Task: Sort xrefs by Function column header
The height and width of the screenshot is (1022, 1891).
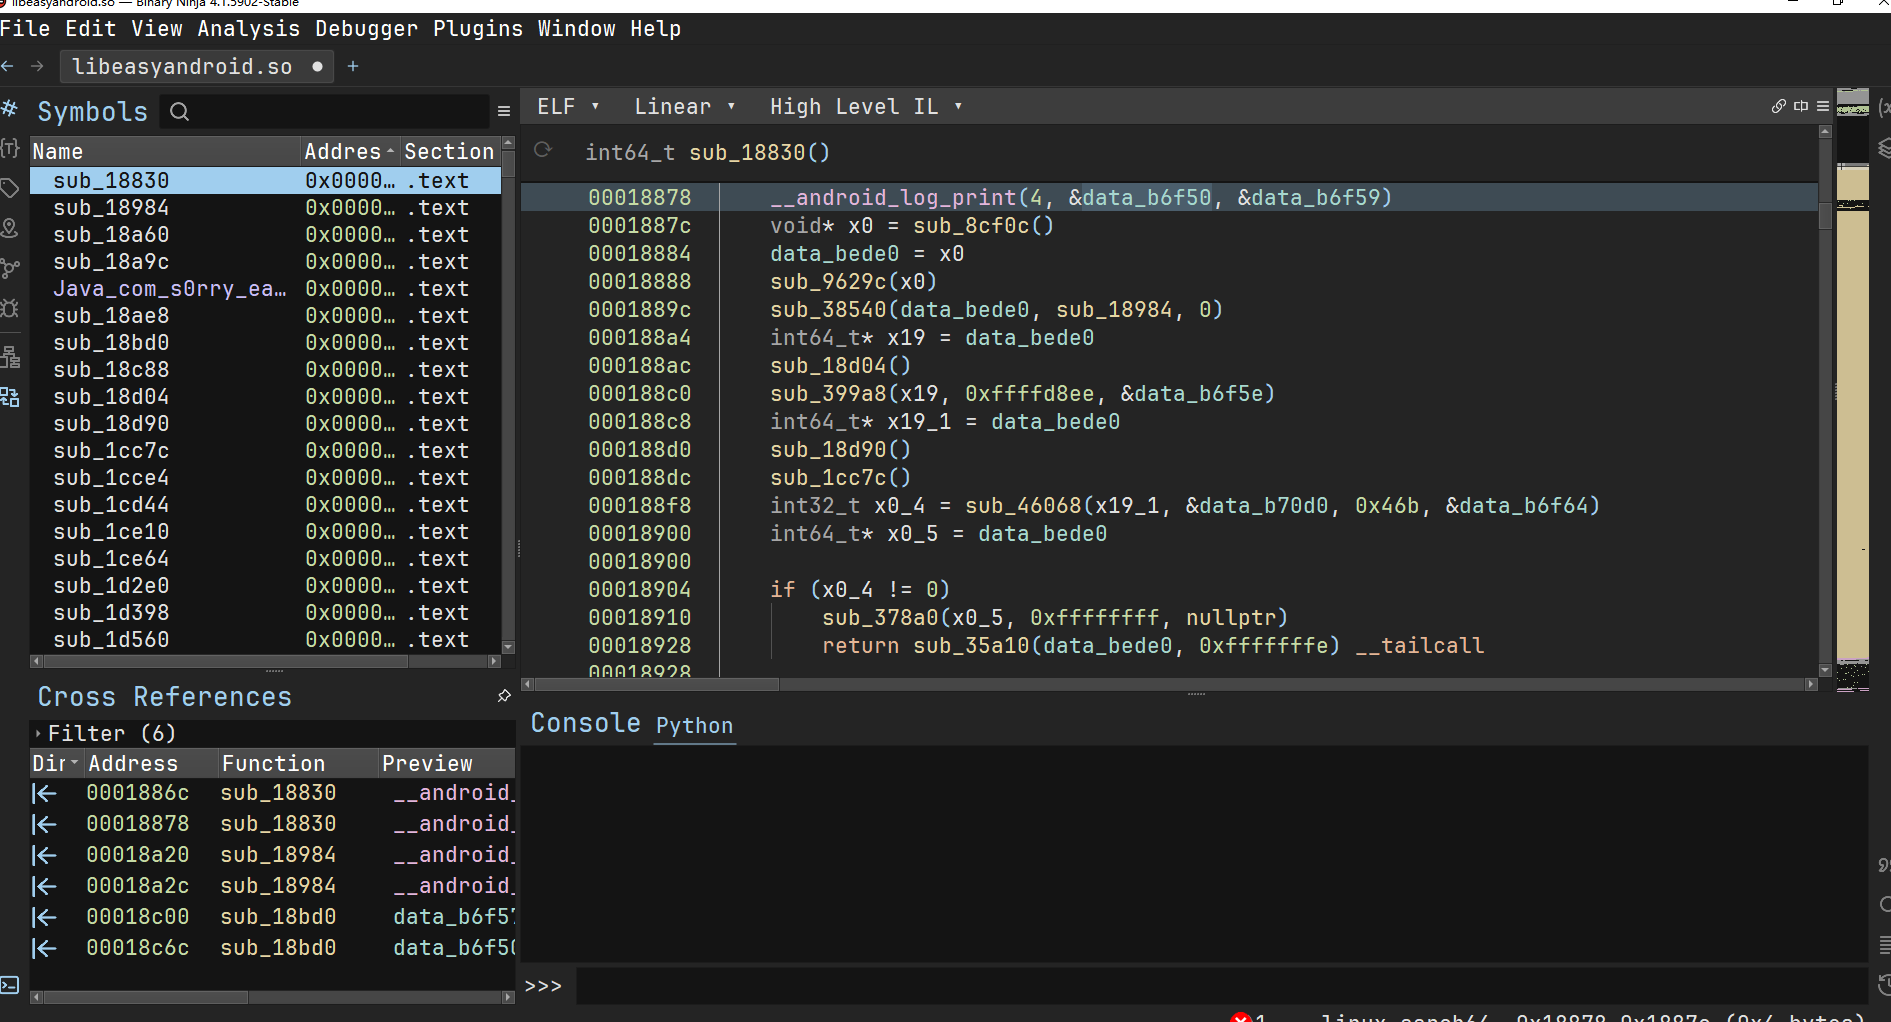Action: click(x=298, y=764)
